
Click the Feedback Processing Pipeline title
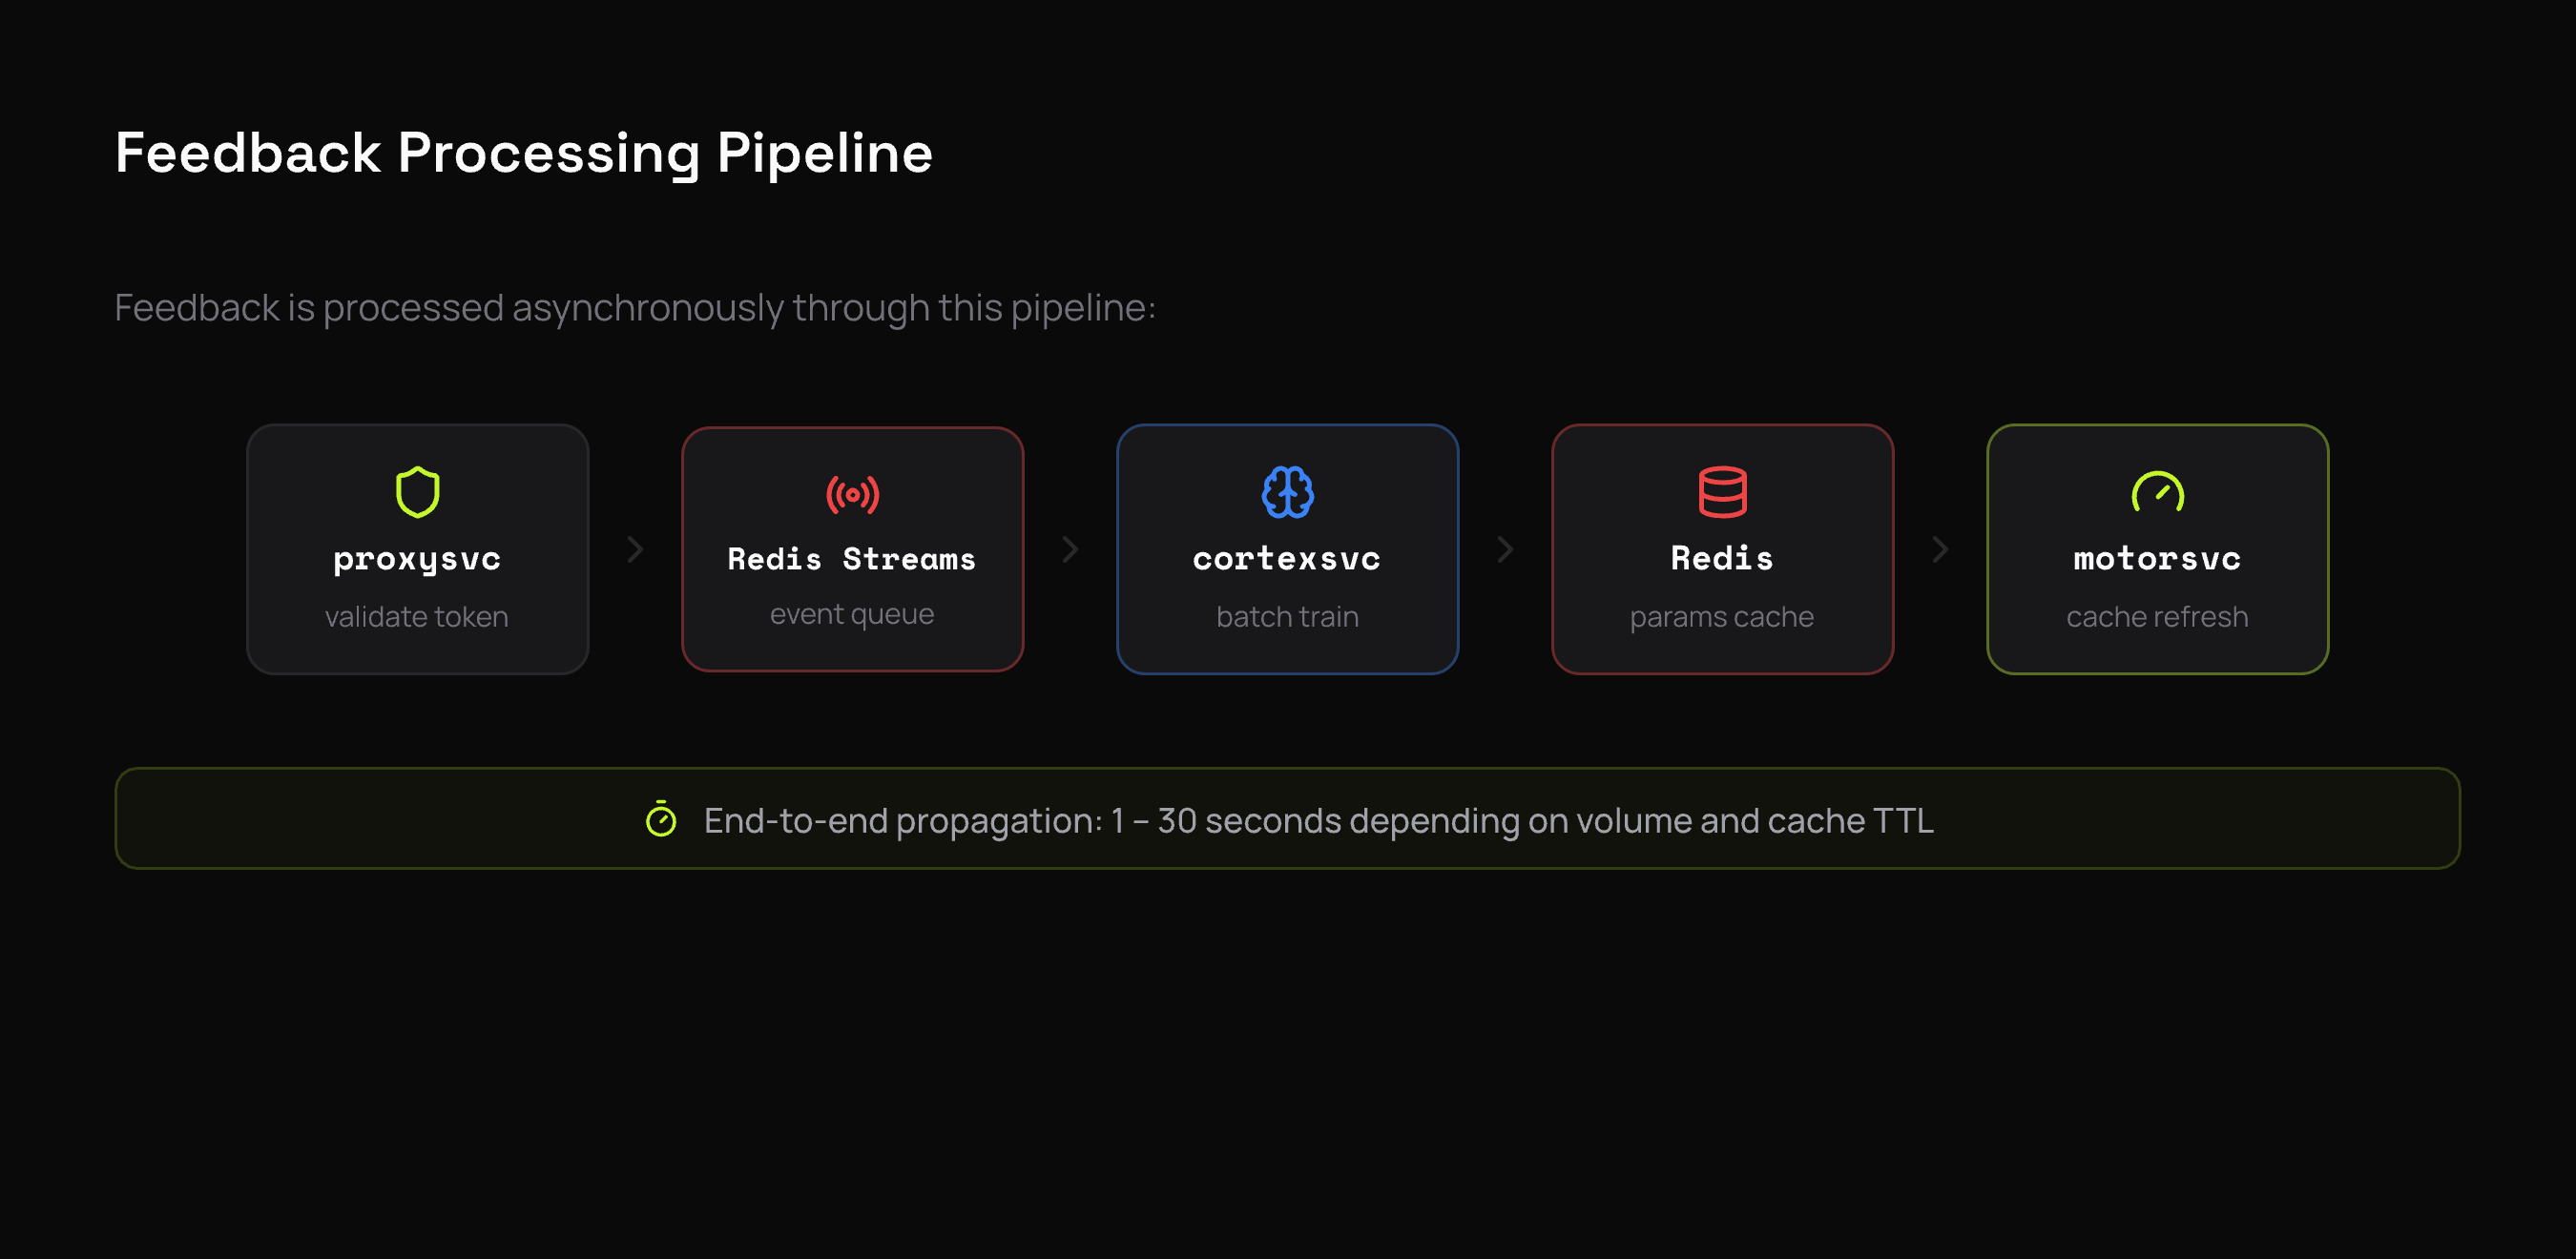pyautogui.click(x=524, y=152)
